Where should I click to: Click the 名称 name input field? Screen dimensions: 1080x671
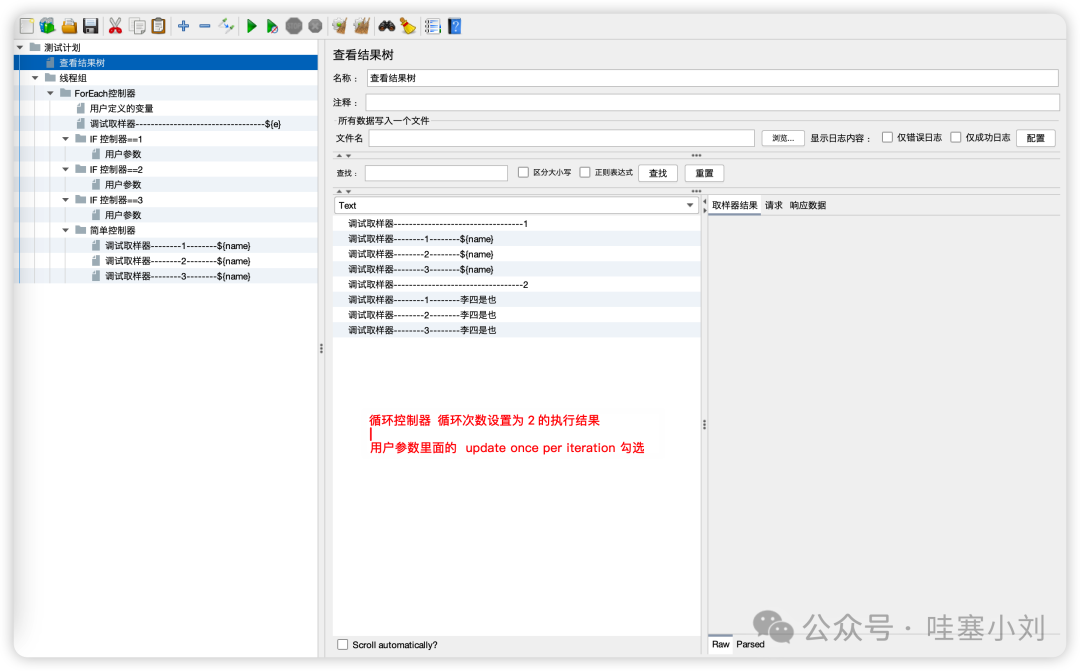coord(712,78)
